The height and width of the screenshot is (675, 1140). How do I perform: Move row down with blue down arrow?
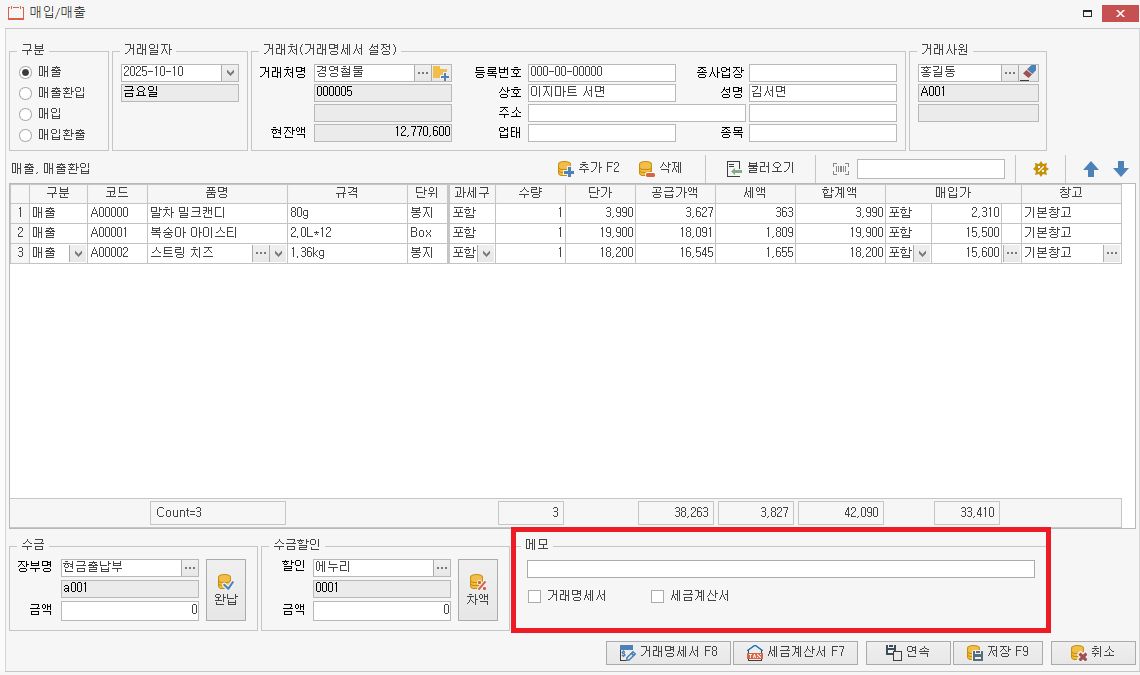click(x=1121, y=169)
